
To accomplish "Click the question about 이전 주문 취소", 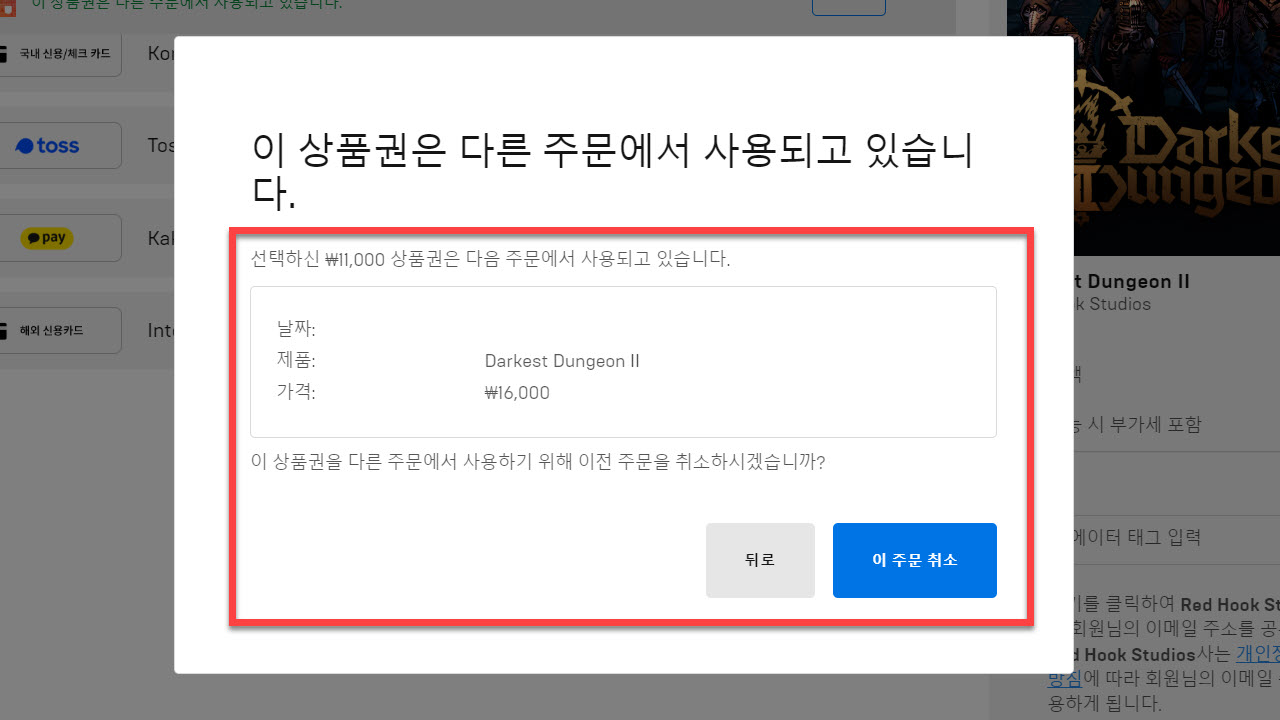I will (x=538, y=463).
